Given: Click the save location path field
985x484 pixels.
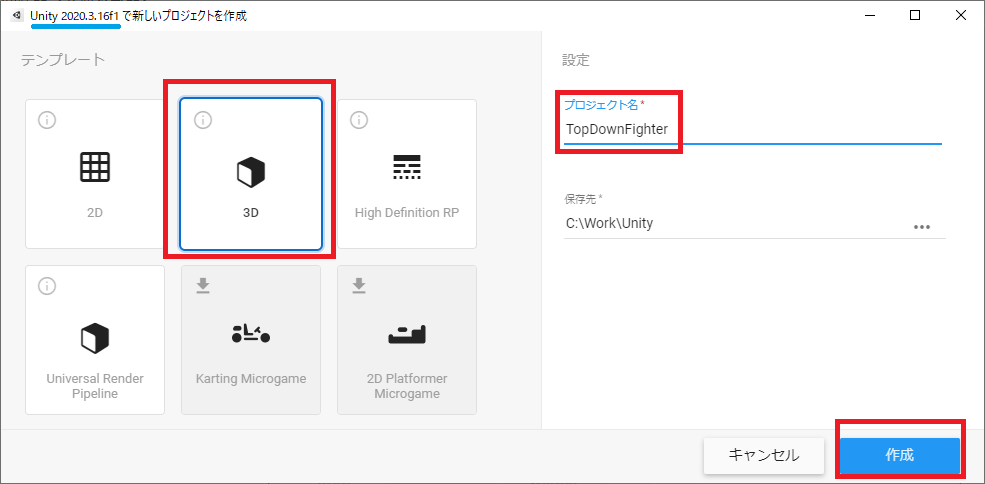Looking at the screenshot, I should [x=735, y=223].
